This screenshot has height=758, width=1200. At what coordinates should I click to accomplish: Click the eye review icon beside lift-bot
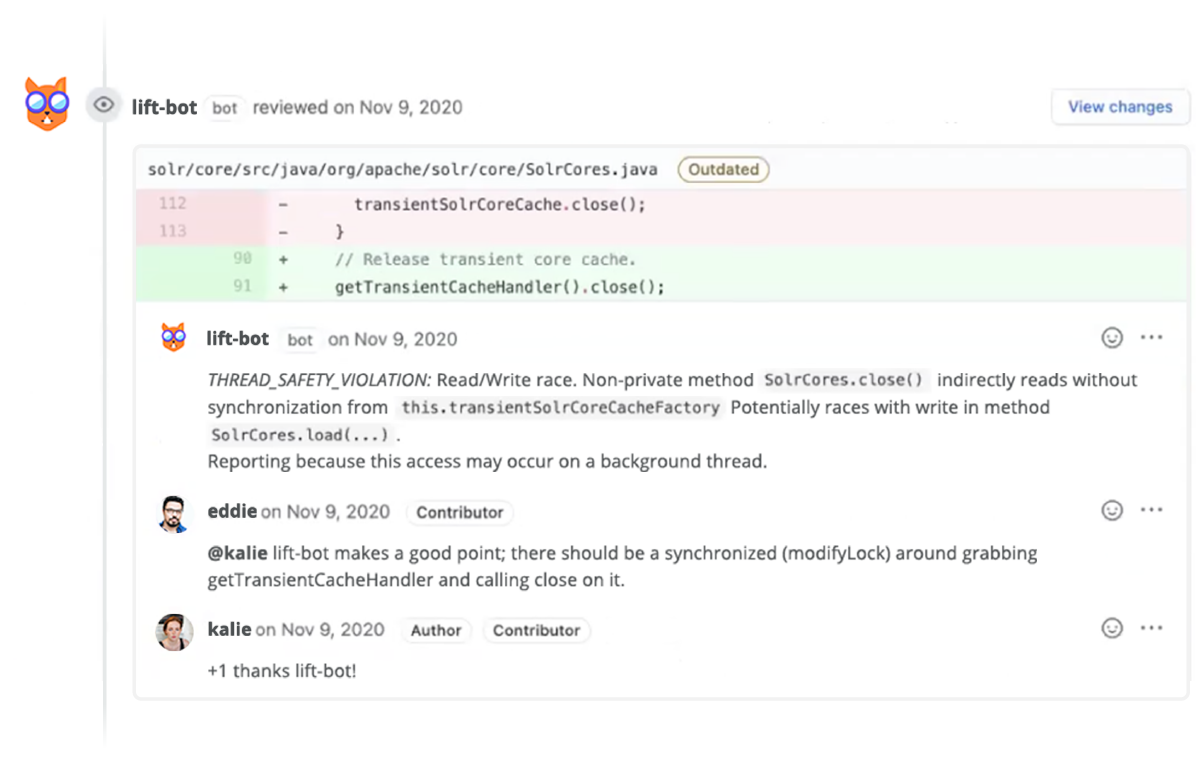(x=103, y=104)
